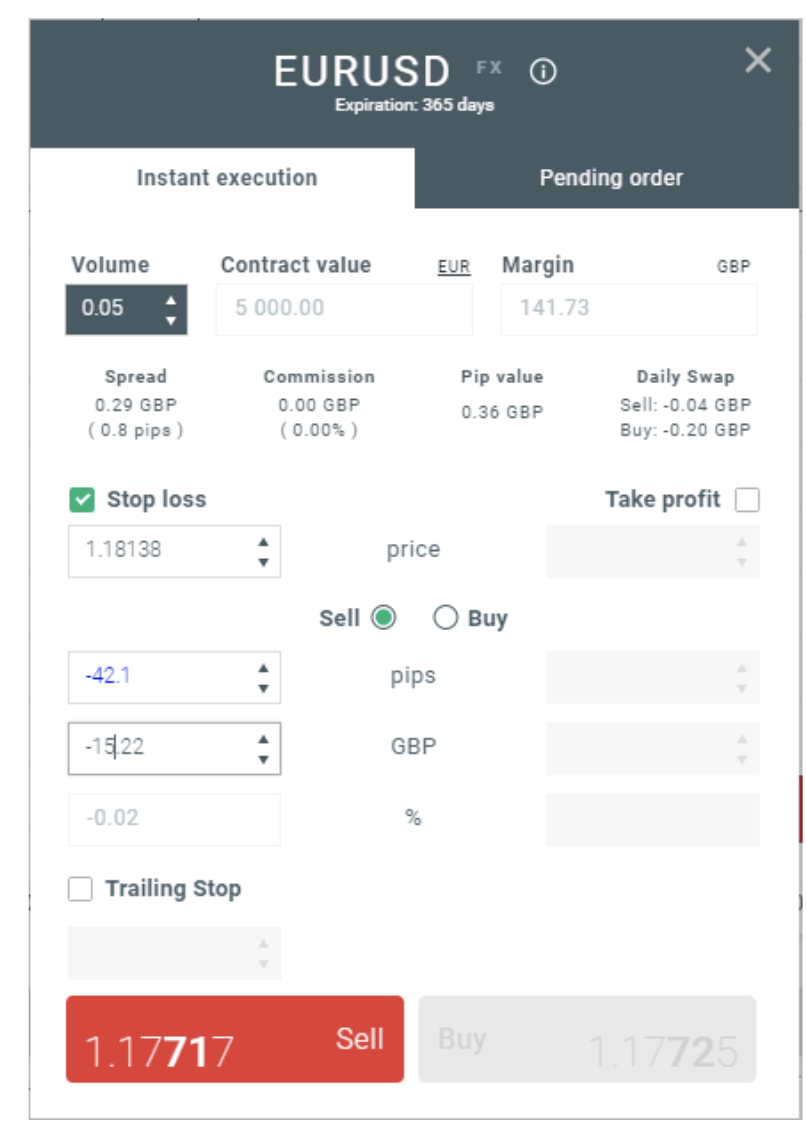Uncheck the Stop loss checkbox
This screenshot has height=1130, width=806.
82,499
